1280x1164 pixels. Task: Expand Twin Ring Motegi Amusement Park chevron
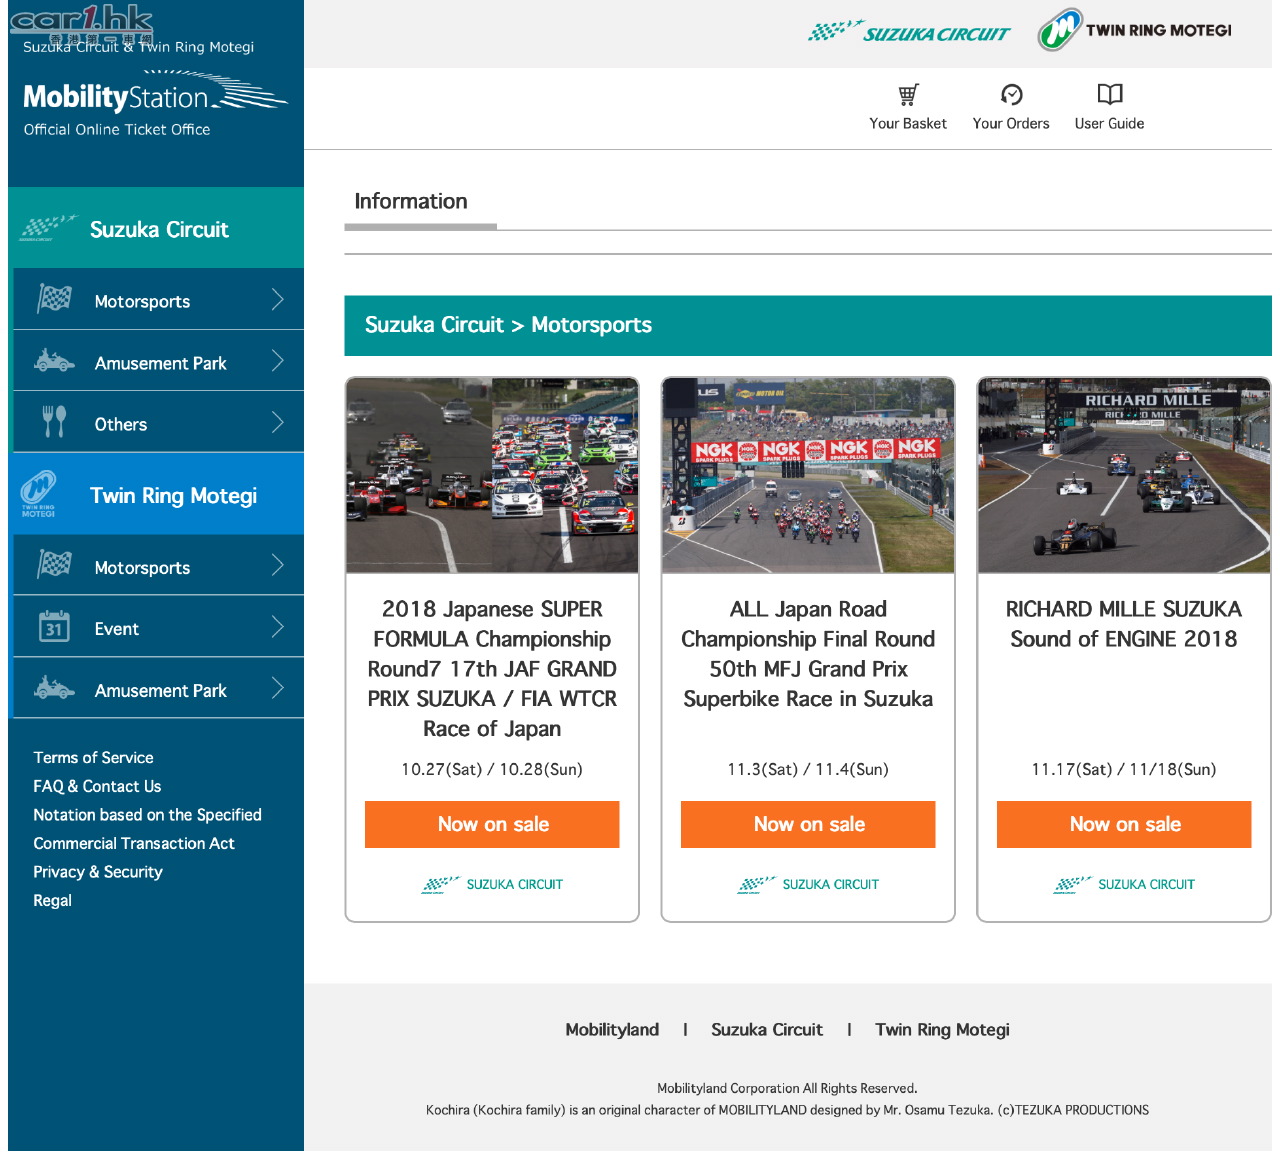click(x=278, y=688)
